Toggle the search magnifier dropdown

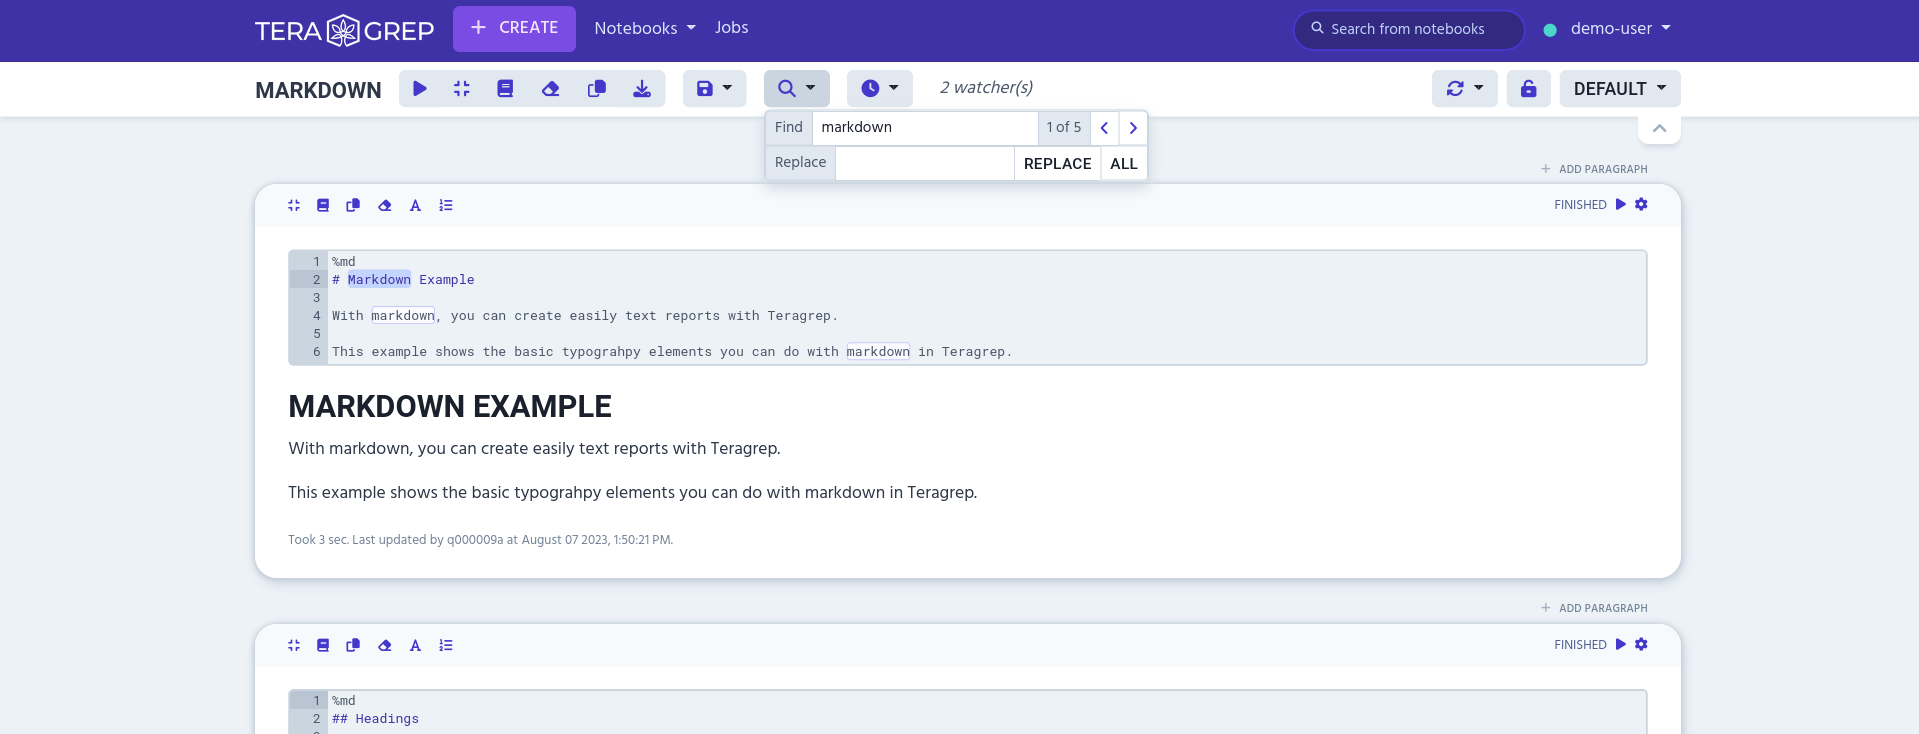[797, 89]
